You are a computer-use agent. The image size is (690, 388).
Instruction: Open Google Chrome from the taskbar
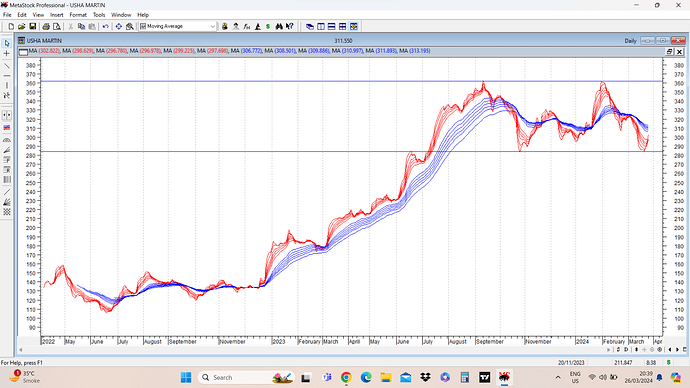click(x=346, y=377)
